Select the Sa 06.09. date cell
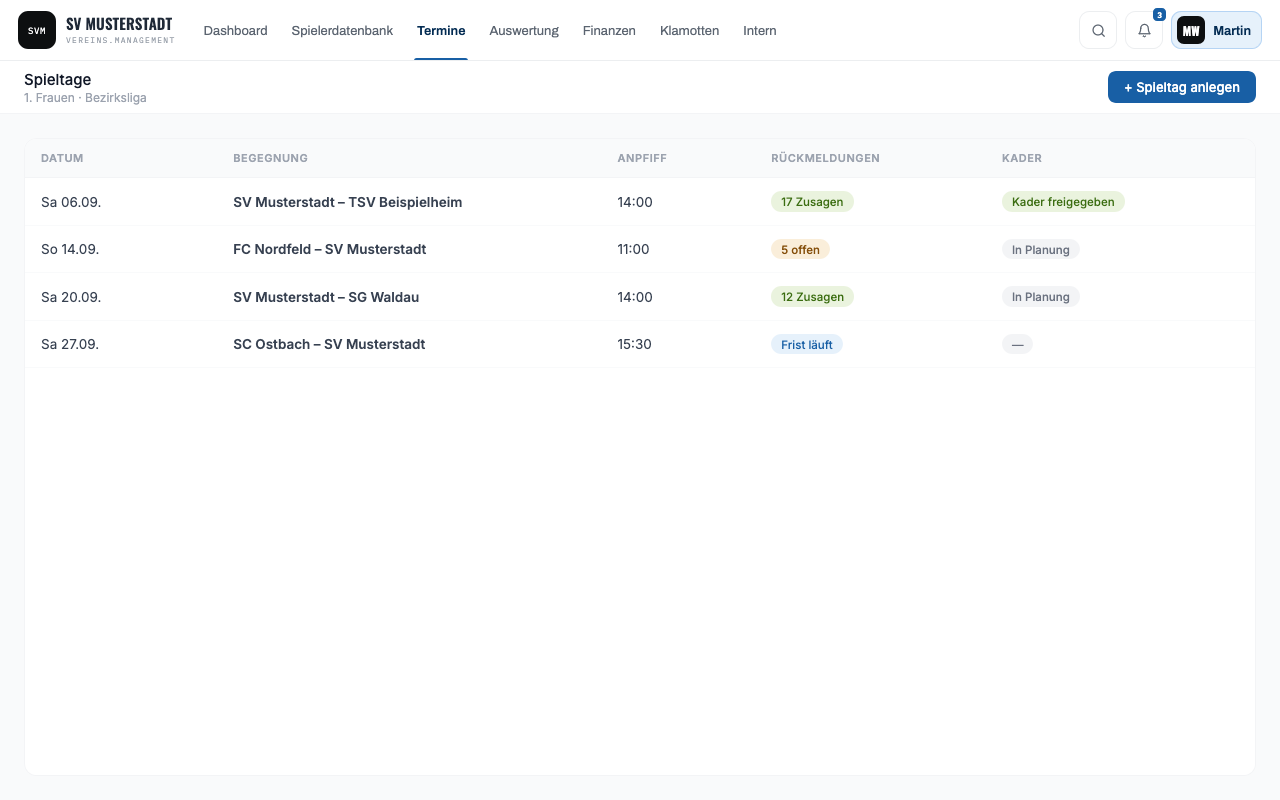The width and height of the screenshot is (1280, 800). [x=71, y=202]
